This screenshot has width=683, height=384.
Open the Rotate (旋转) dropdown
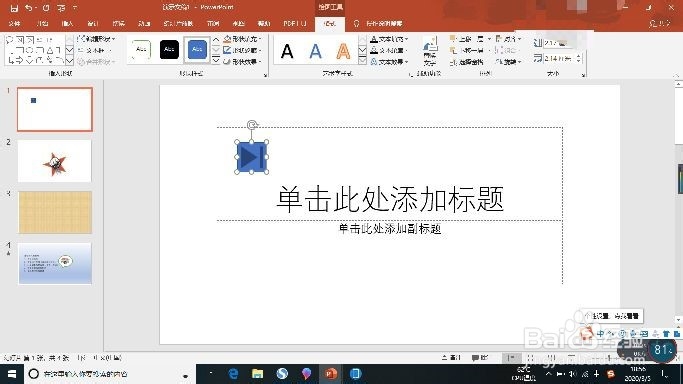pyautogui.click(x=508, y=62)
